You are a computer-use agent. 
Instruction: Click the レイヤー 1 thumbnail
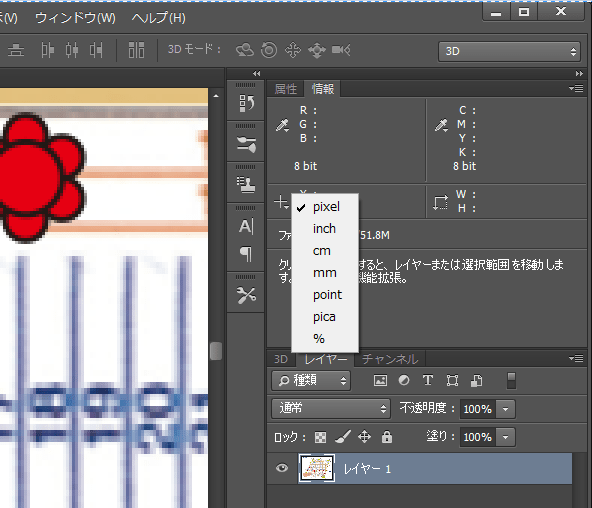pos(317,468)
